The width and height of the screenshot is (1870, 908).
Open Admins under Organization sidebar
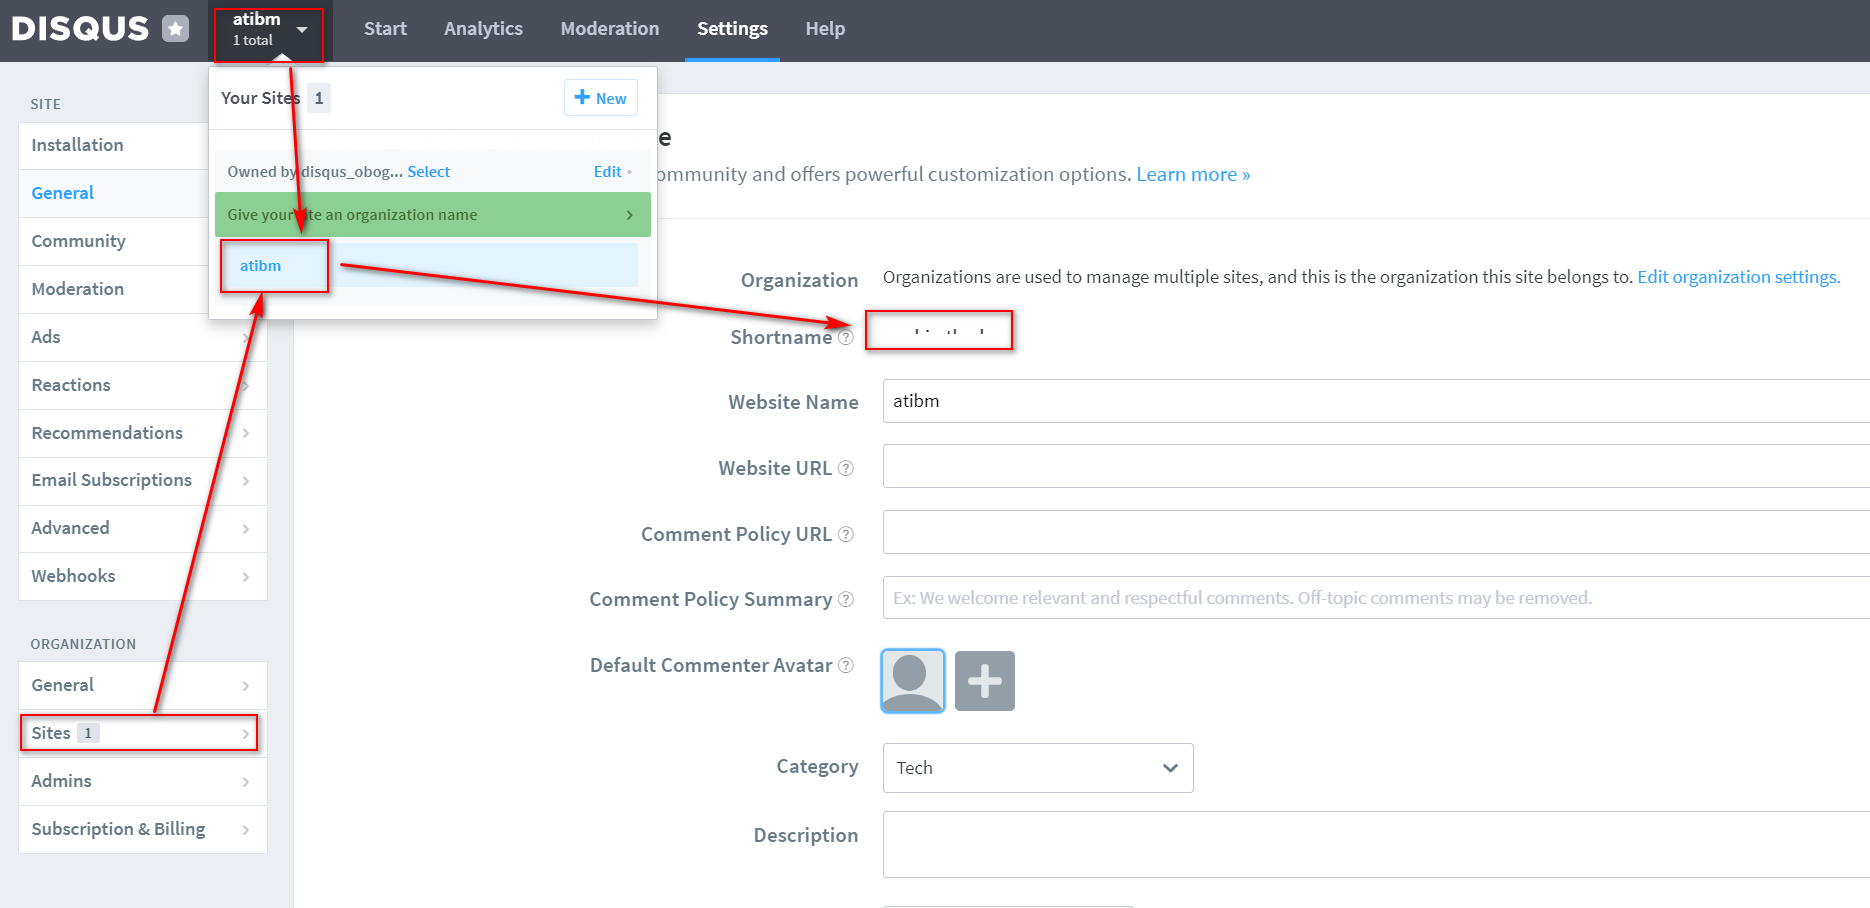[x=143, y=781]
